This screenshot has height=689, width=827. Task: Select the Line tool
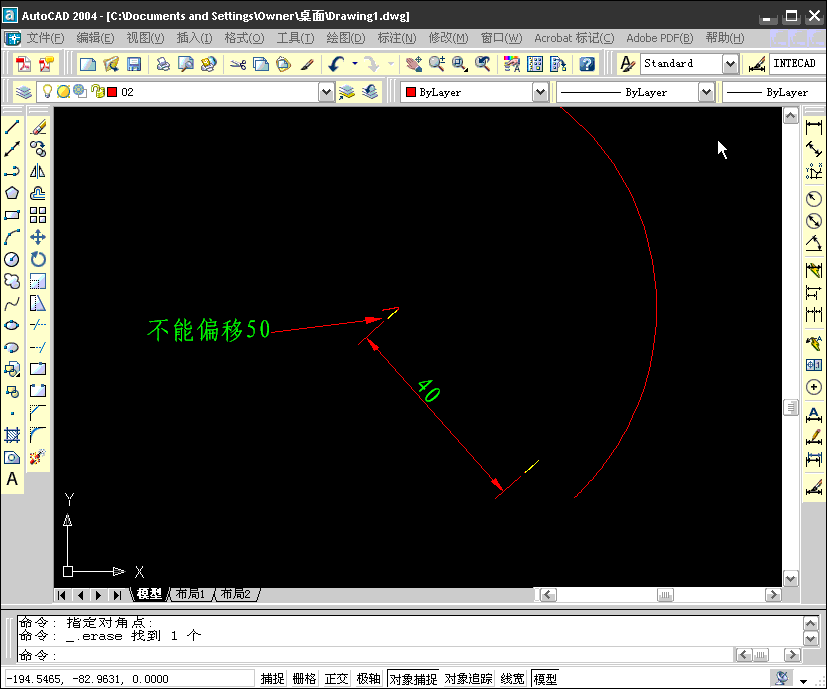pyautogui.click(x=12, y=126)
